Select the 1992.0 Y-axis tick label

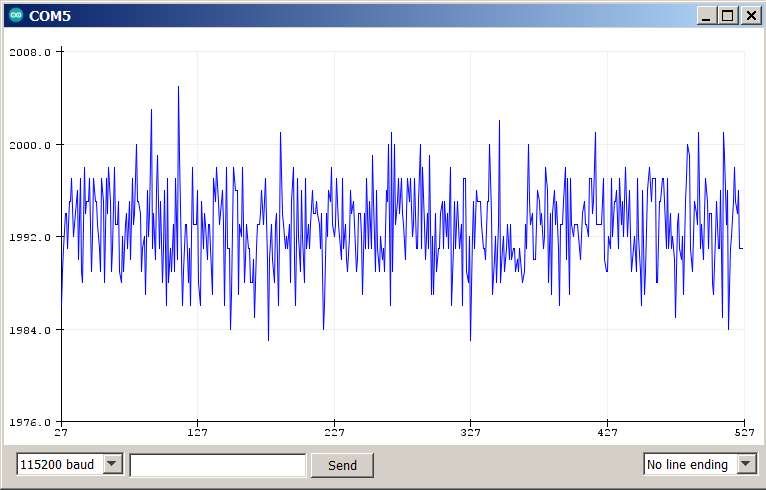coord(31,237)
